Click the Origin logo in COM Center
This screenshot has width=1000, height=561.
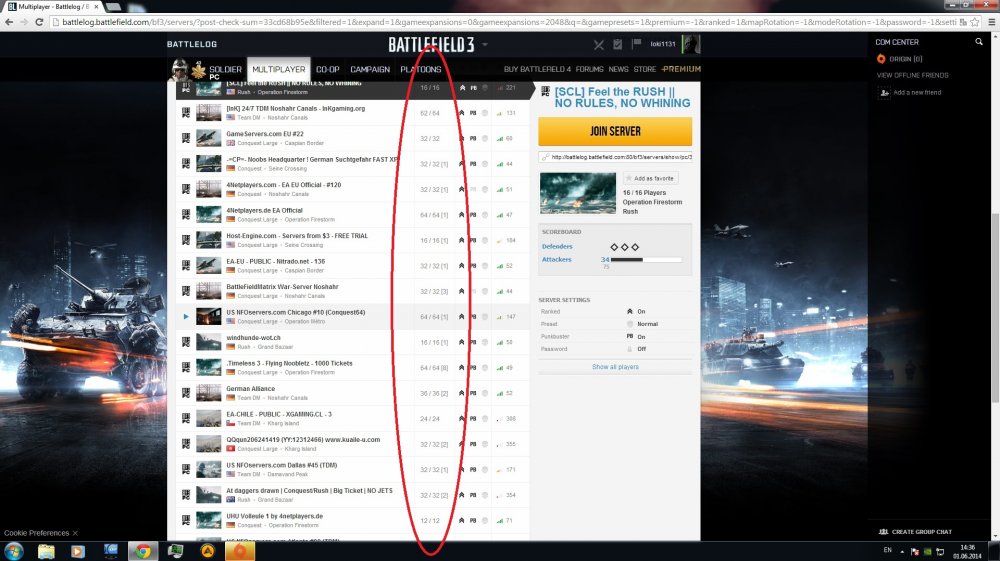point(881,59)
